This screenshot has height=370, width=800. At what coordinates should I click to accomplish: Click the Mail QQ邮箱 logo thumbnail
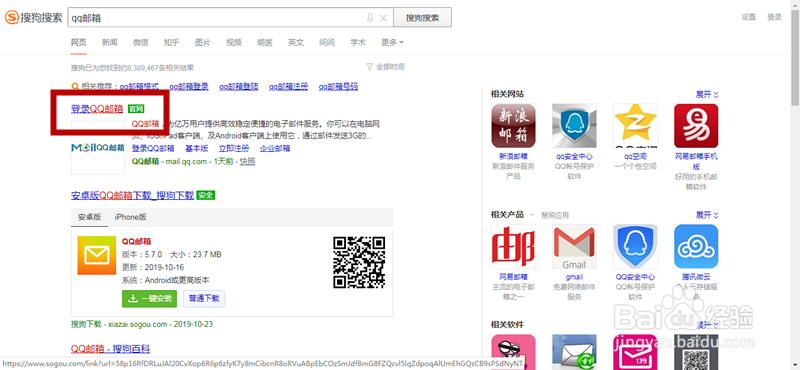pyautogui.click(x=98, y=147)
